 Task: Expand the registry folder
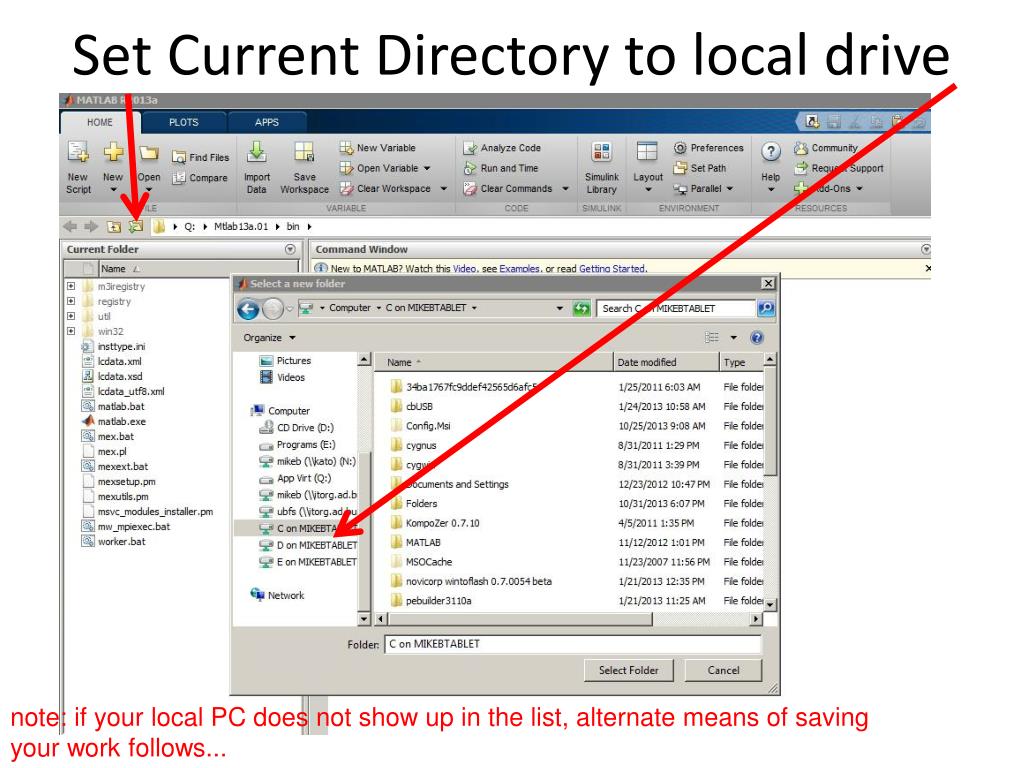pyautogui.click(x=71, y=301)
